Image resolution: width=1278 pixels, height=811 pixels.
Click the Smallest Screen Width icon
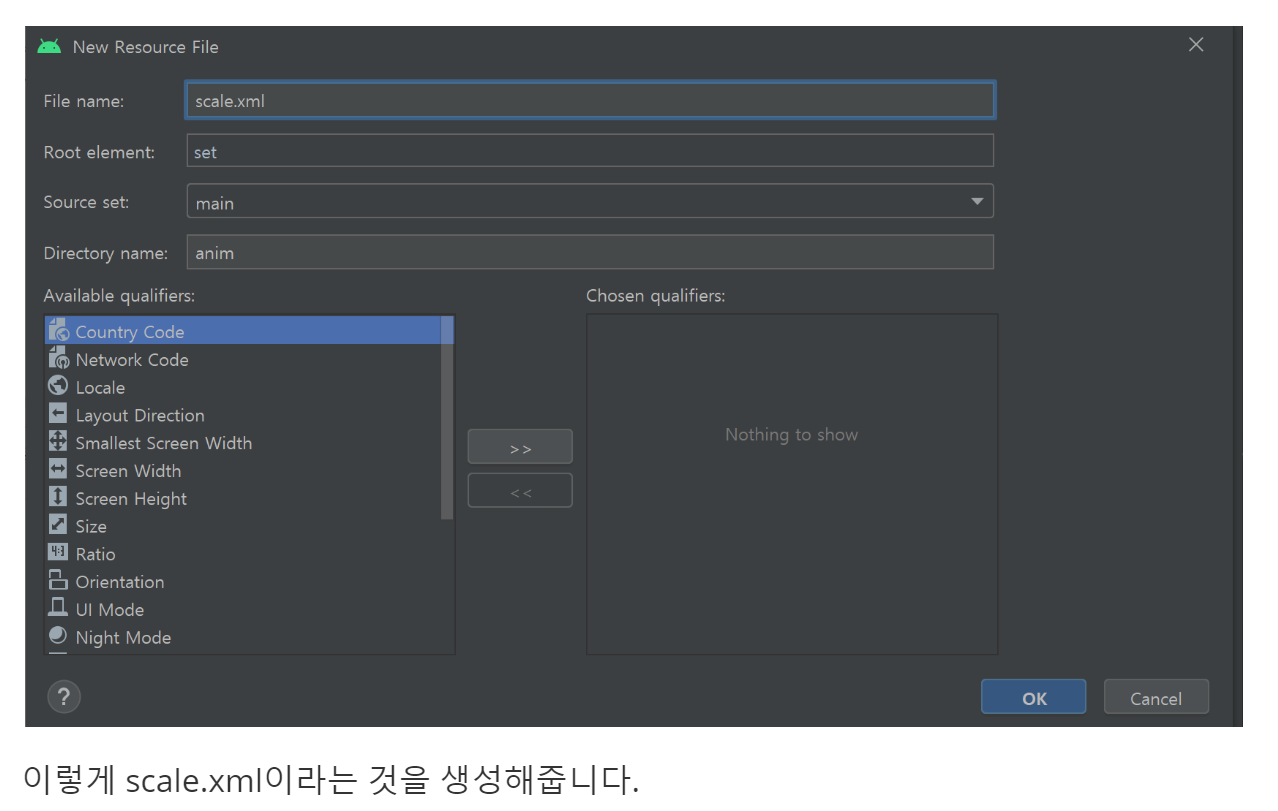[58, 442]
